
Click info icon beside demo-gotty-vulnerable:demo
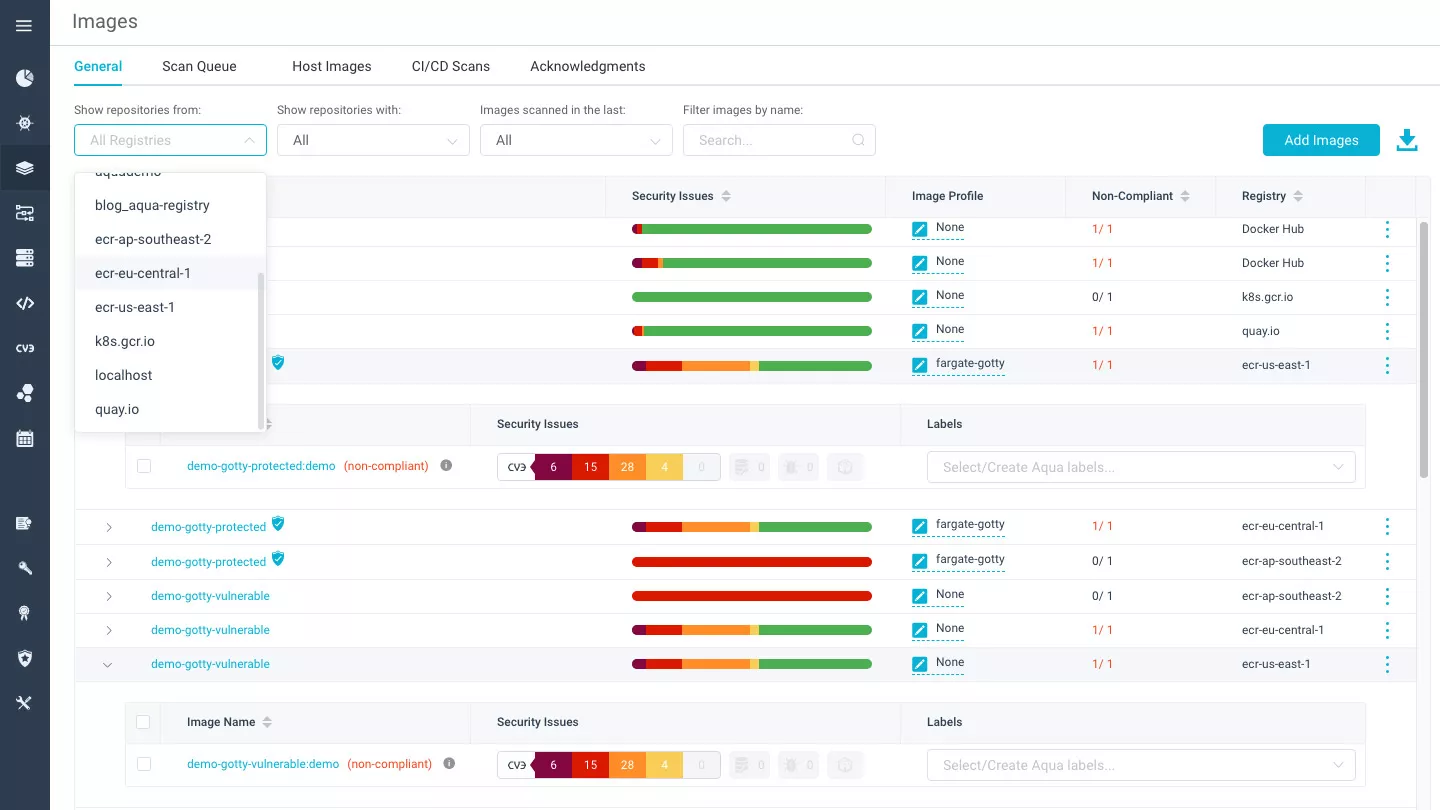[x=449, y=764]
